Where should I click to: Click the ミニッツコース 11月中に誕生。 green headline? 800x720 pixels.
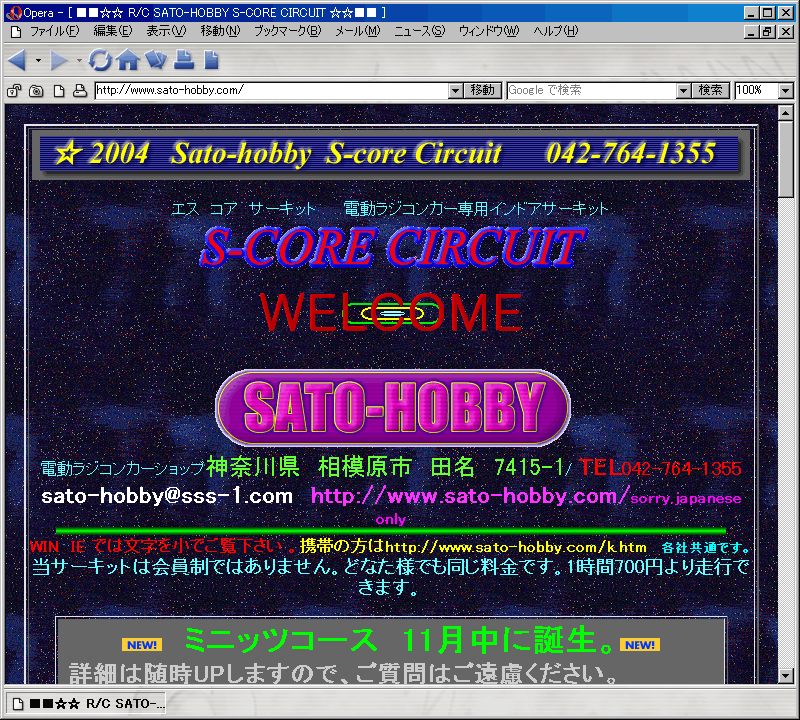click(398, 640)
